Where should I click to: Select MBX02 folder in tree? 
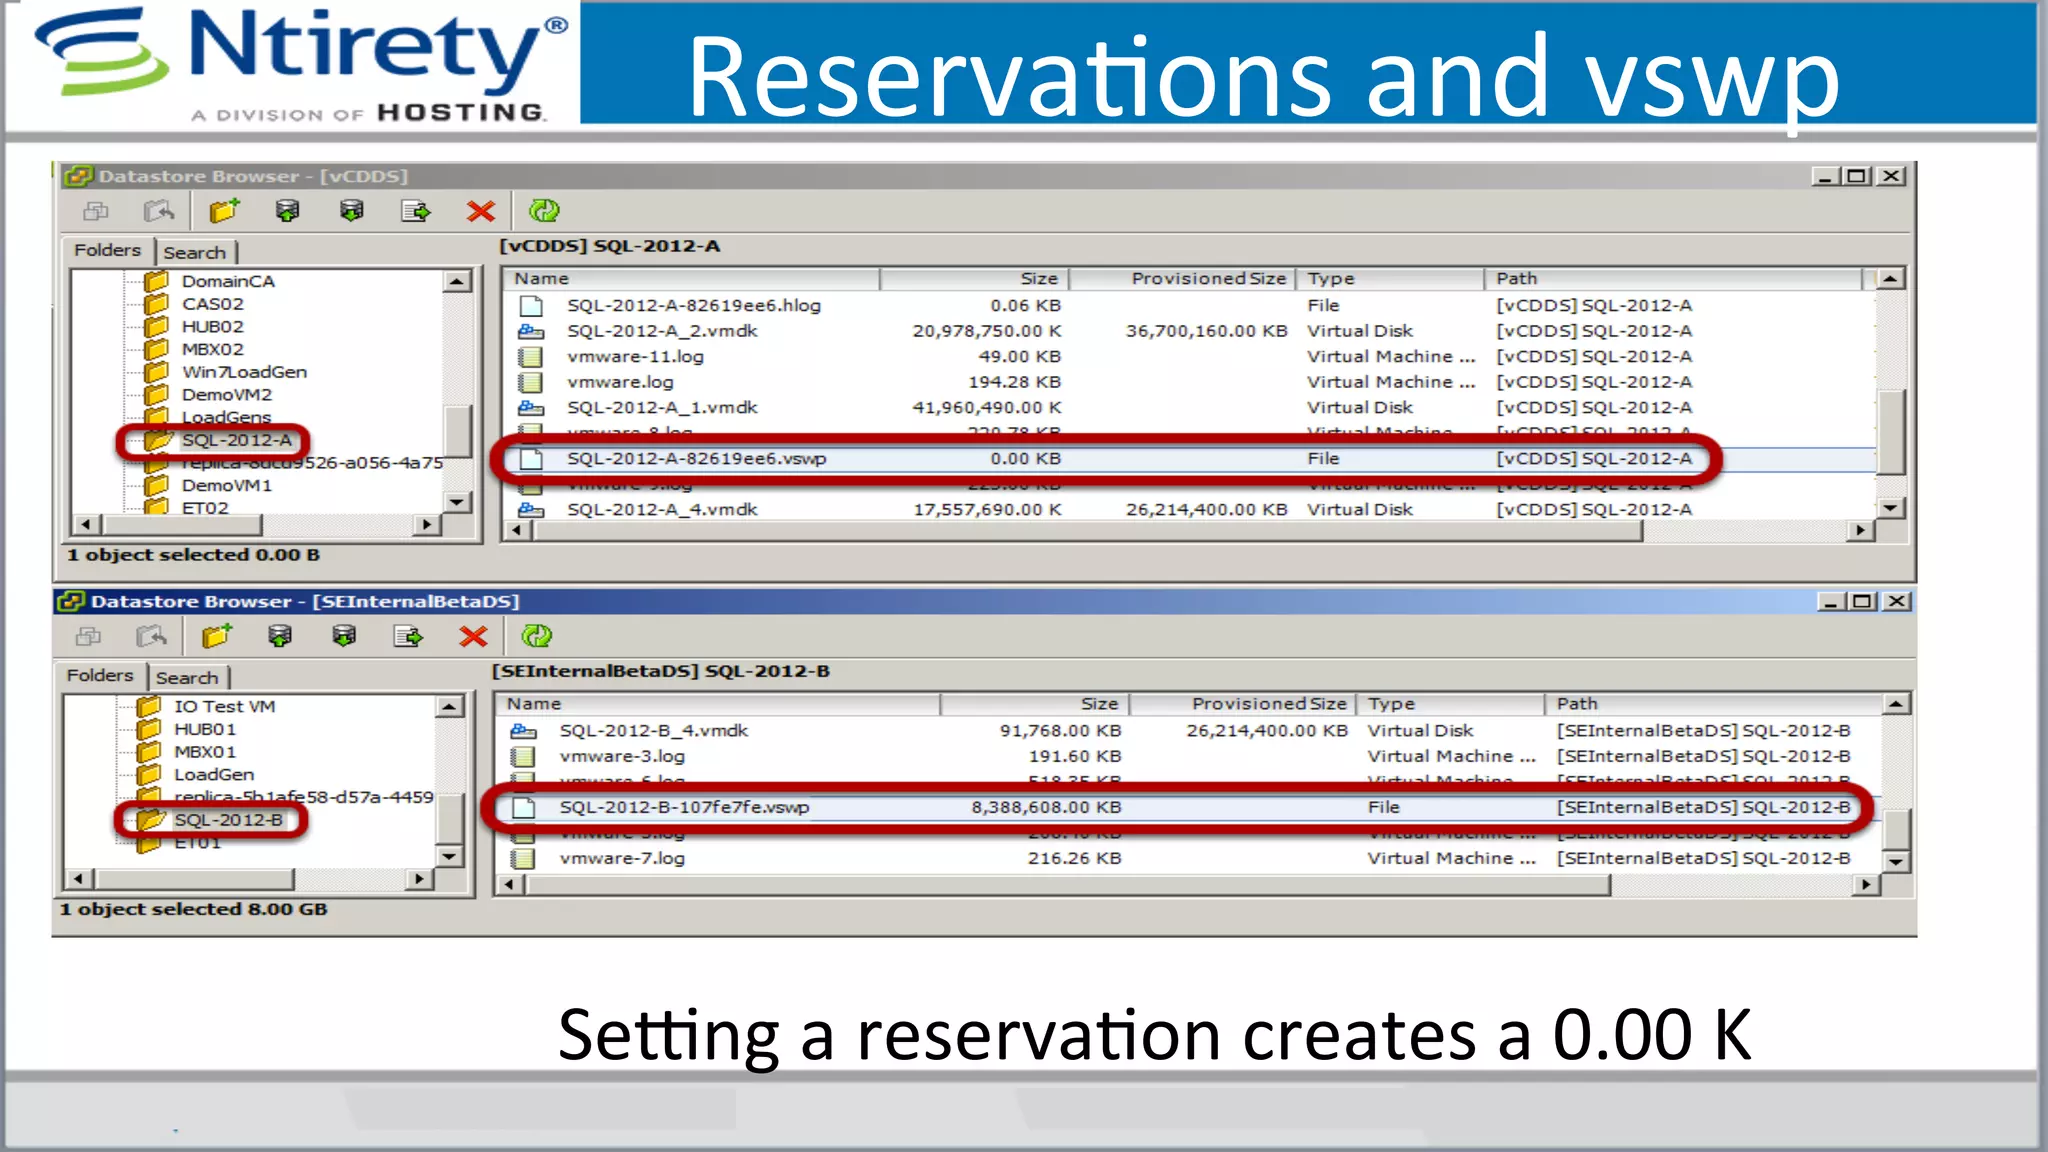pyautogui.click(x=212, y=349)
